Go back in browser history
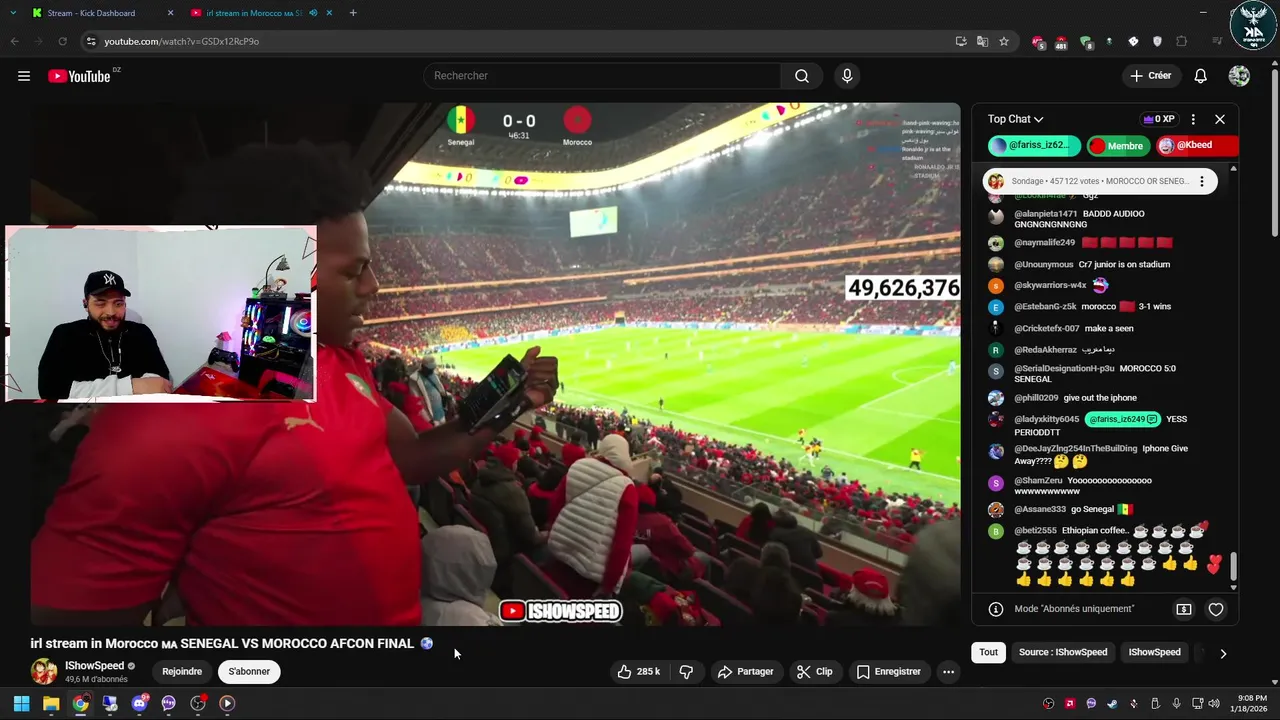 pos(14,41)
